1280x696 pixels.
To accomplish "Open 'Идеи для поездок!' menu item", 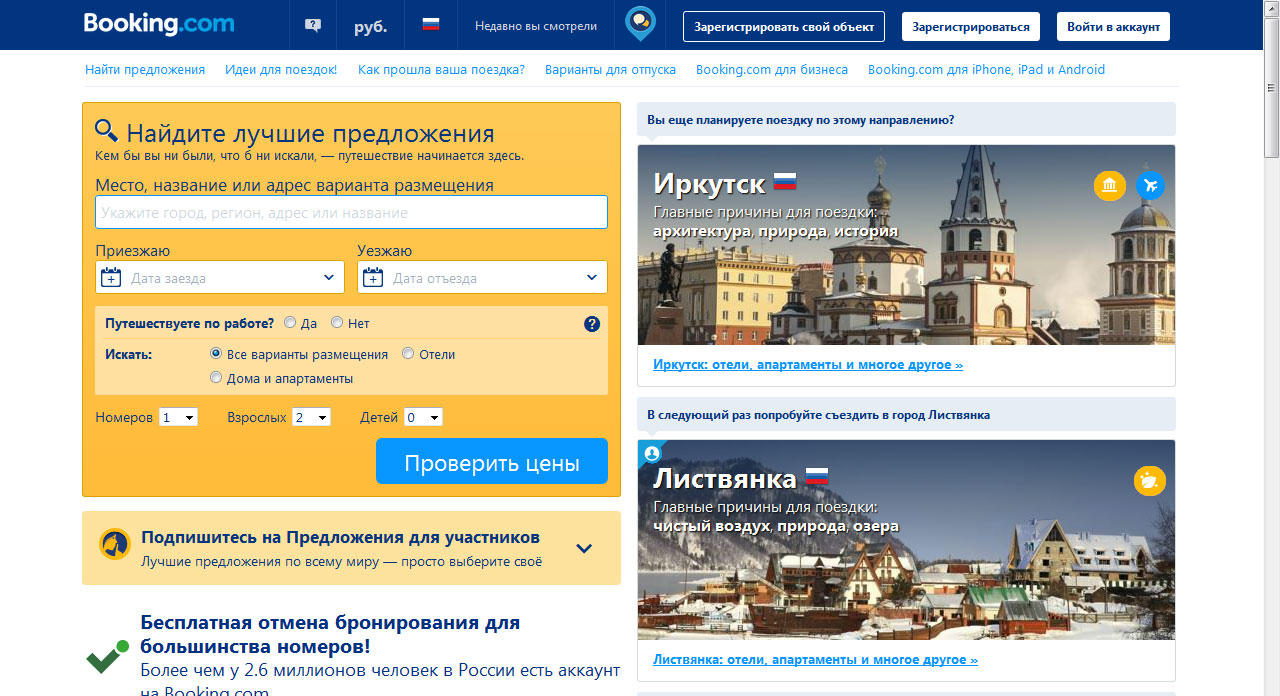I will pos(281,70).
